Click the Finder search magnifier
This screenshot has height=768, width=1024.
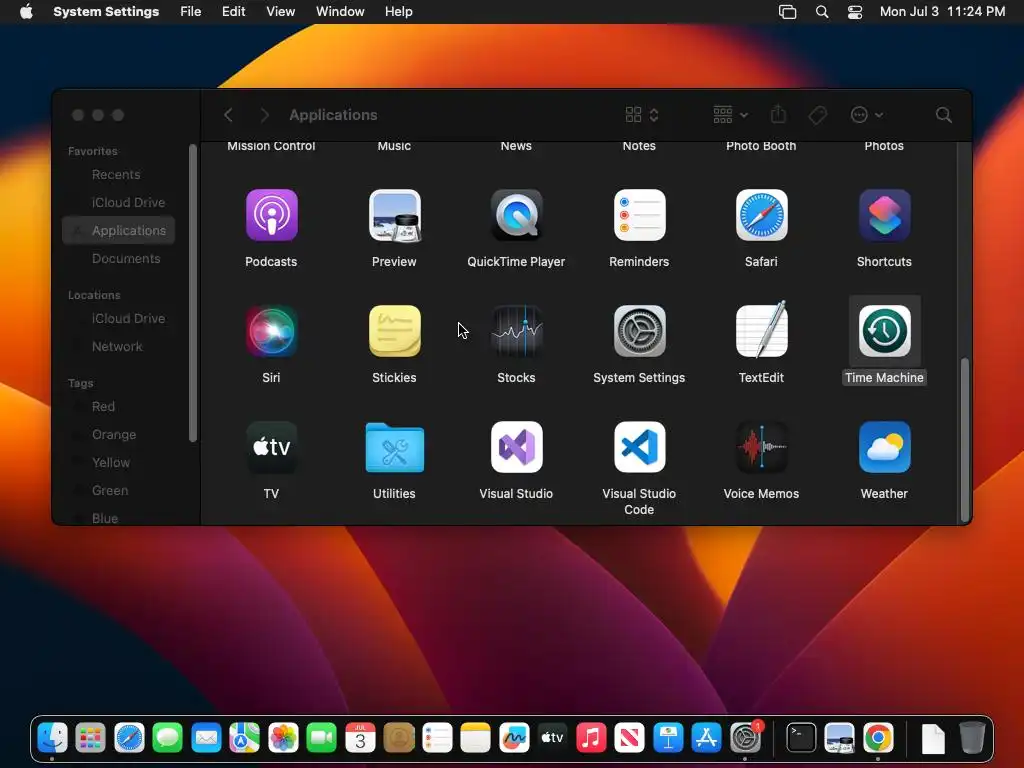tap(943, 115)
